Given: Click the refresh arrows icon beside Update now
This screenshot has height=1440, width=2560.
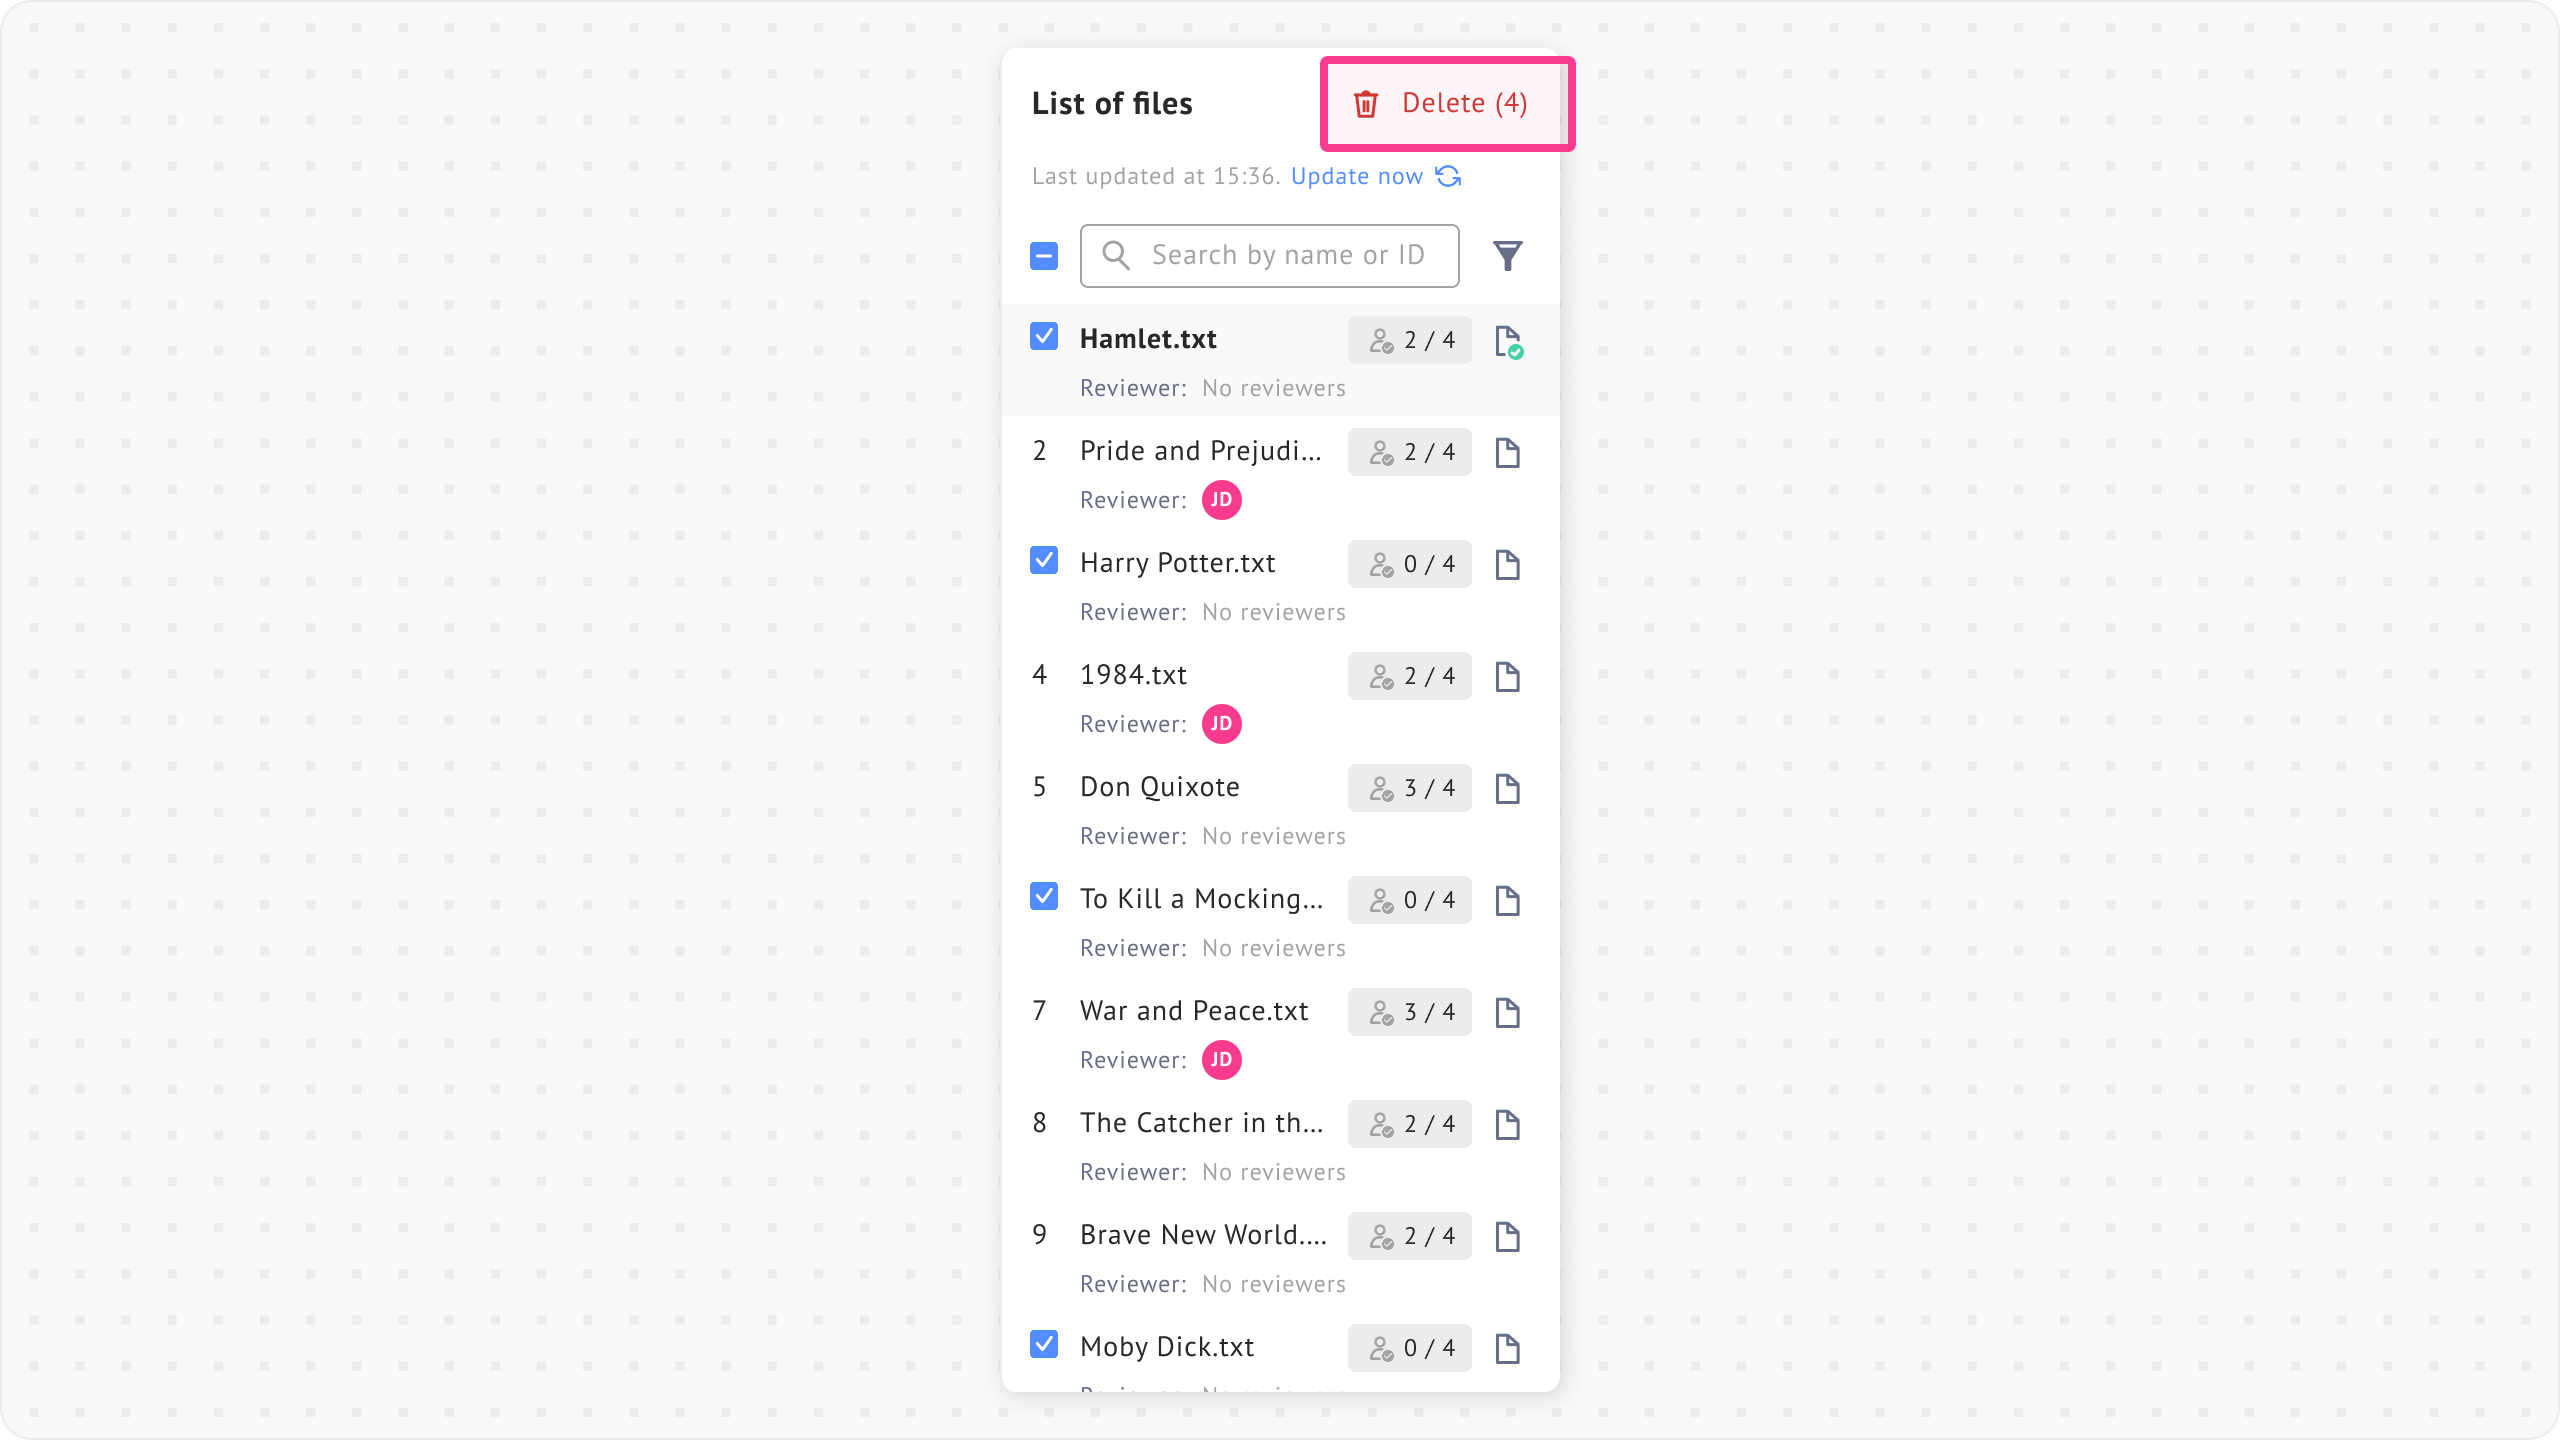Looking at the screenshot, I should 1448,176.
